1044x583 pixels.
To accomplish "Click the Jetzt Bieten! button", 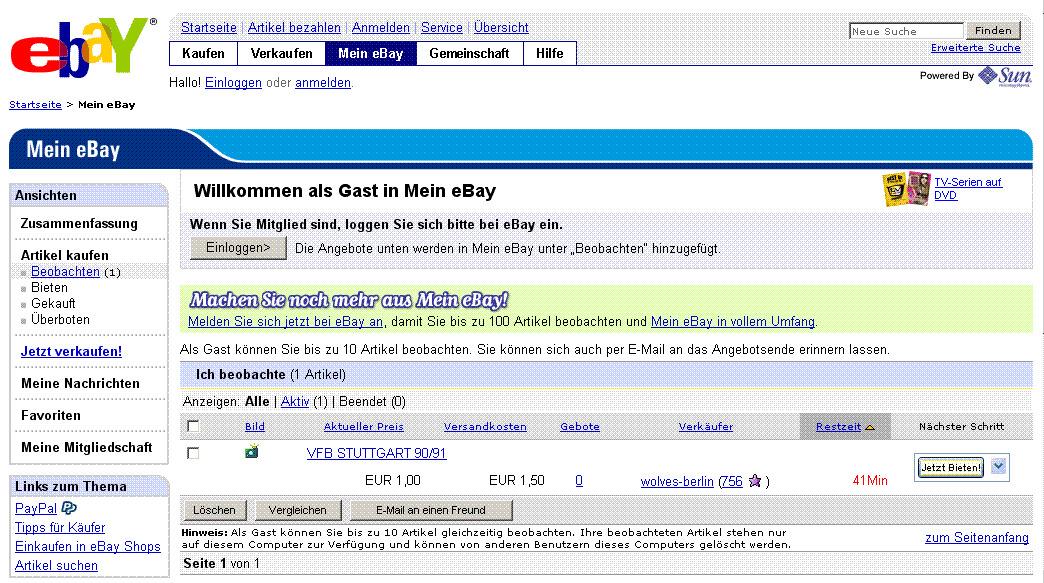I will click(x=950, y=467).
